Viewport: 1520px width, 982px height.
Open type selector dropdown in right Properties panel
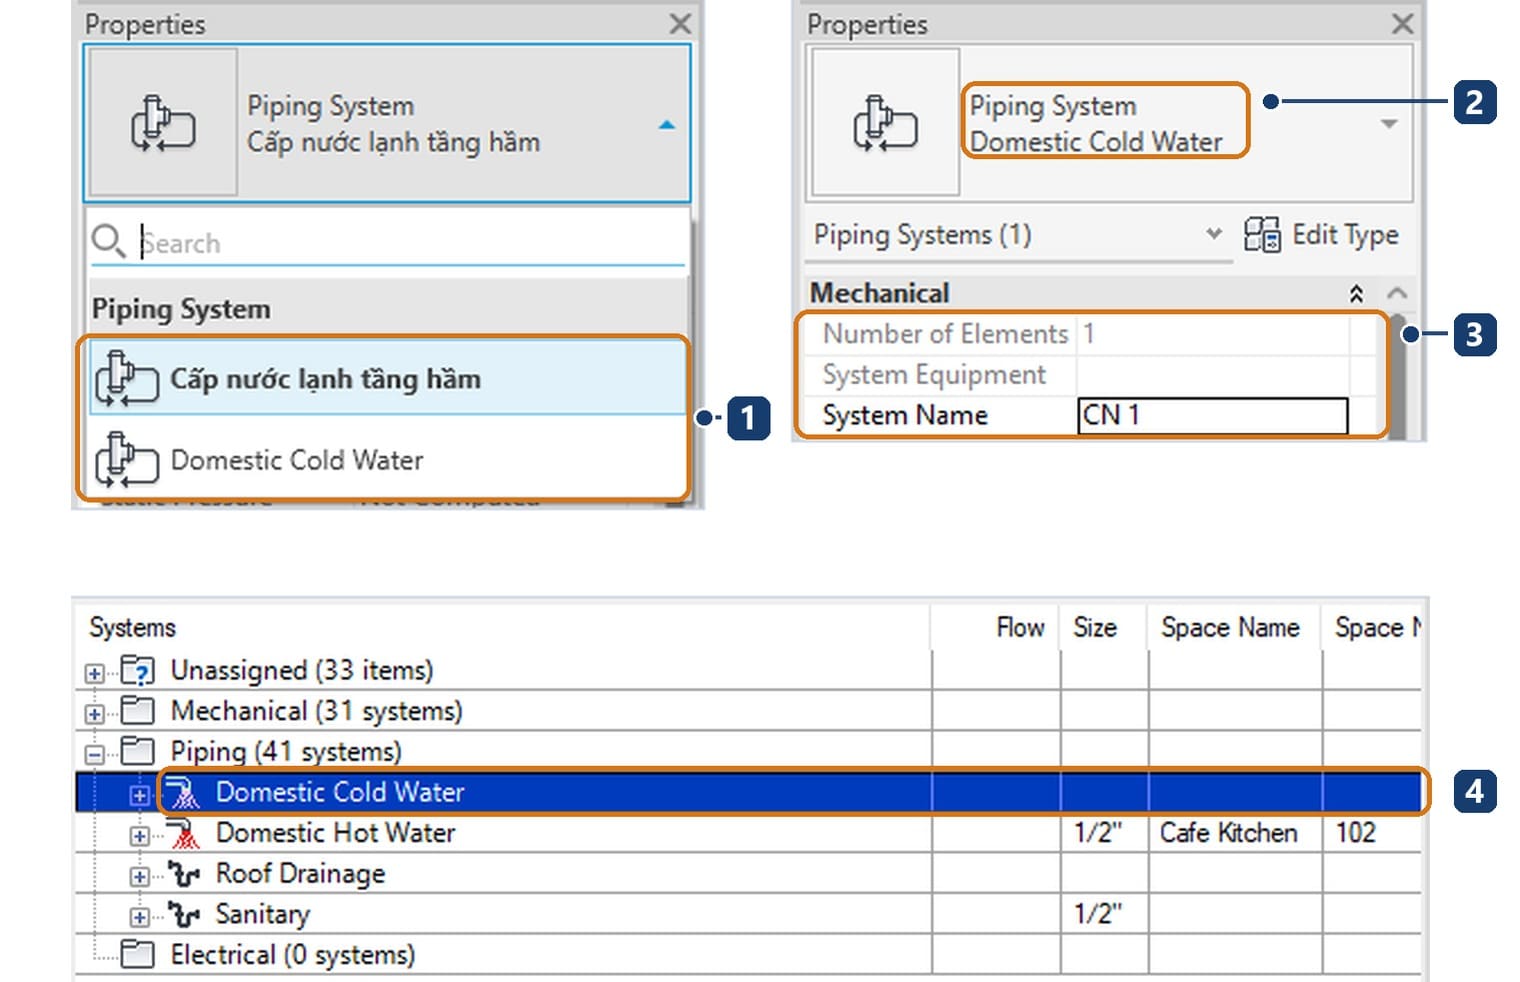[1389, 124]
